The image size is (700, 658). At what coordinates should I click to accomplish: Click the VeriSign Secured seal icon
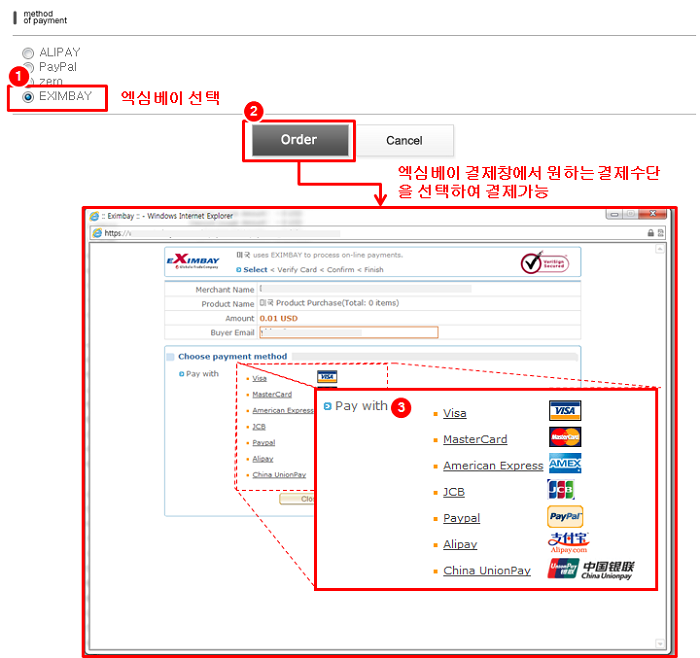pos(545,262)
